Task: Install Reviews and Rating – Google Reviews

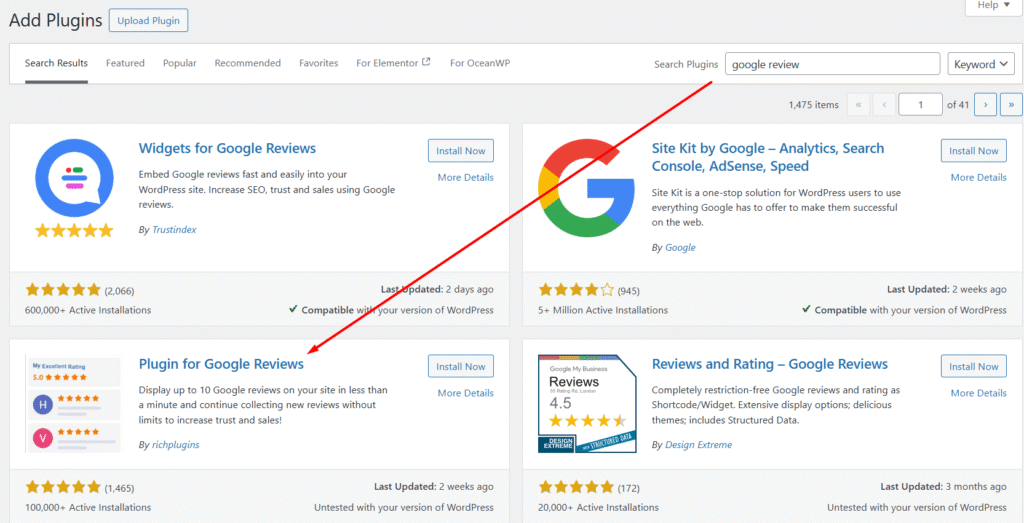Action: (974, 366)
